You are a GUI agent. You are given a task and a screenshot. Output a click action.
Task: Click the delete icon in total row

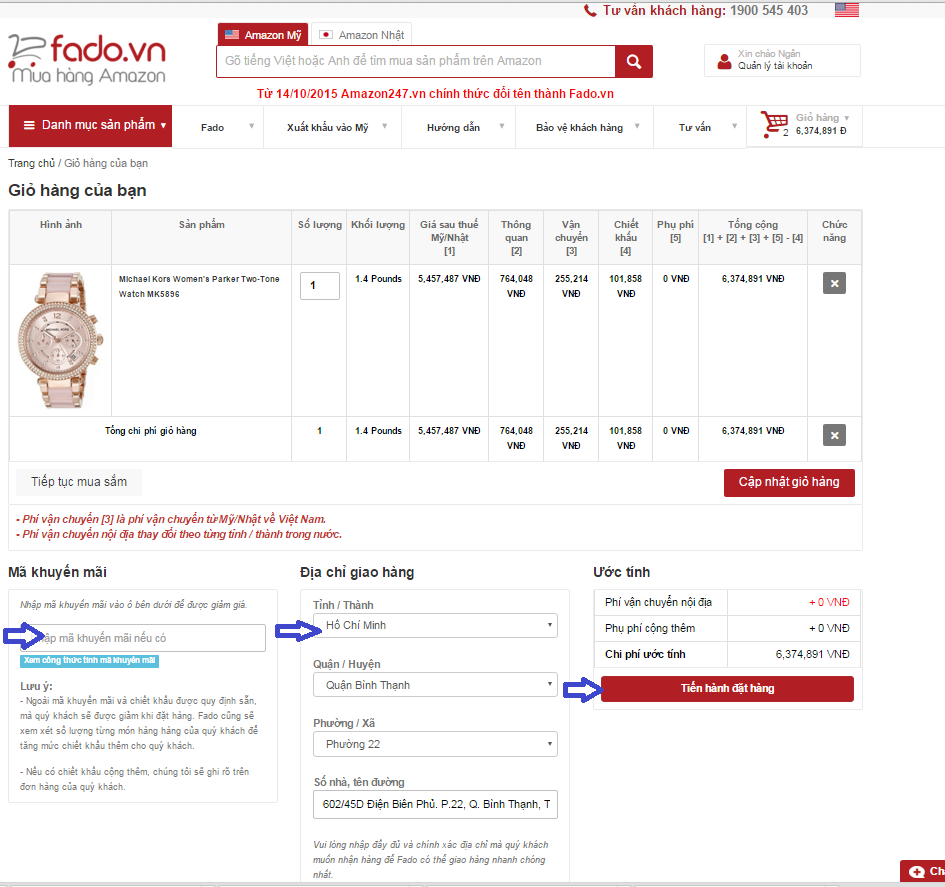point(834,435)
